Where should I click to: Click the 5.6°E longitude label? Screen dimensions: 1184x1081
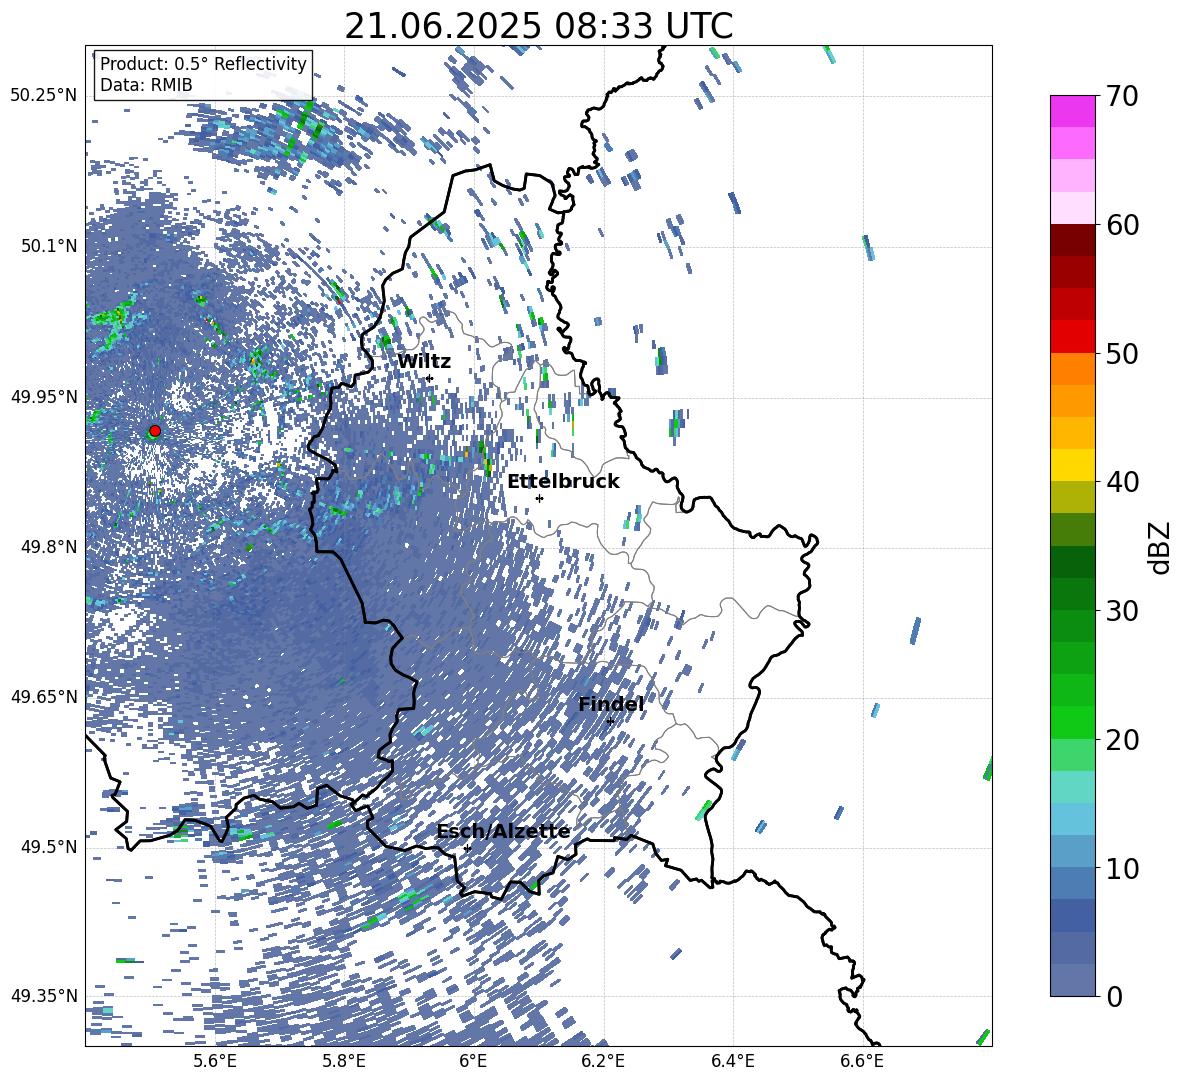(215, 1061)
